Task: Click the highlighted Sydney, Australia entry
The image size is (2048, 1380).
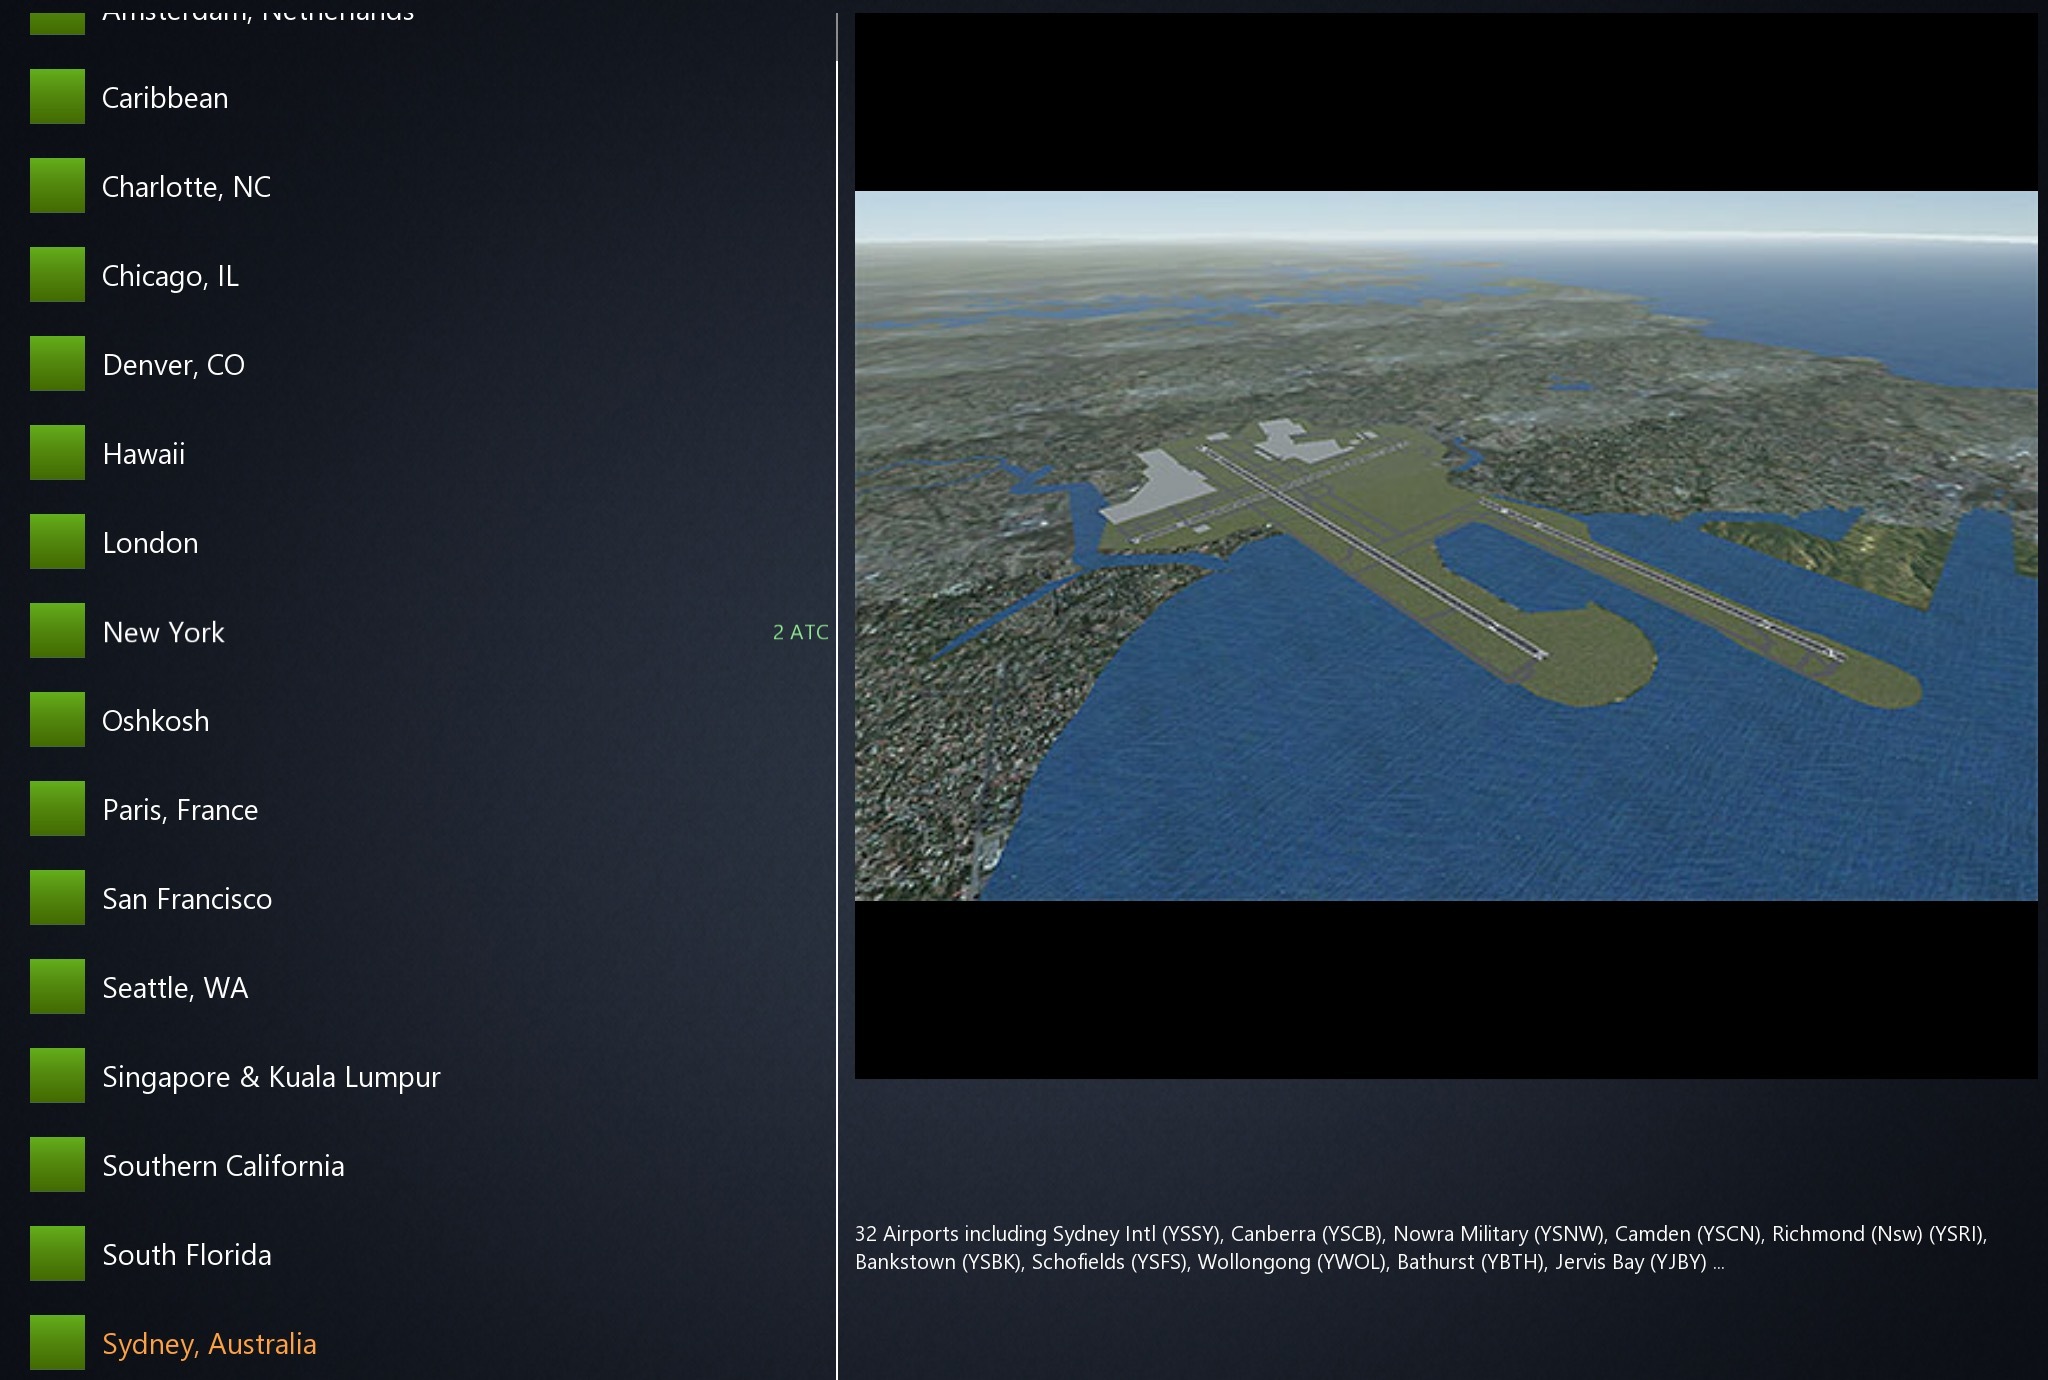Action: [x=209, y=1344]
